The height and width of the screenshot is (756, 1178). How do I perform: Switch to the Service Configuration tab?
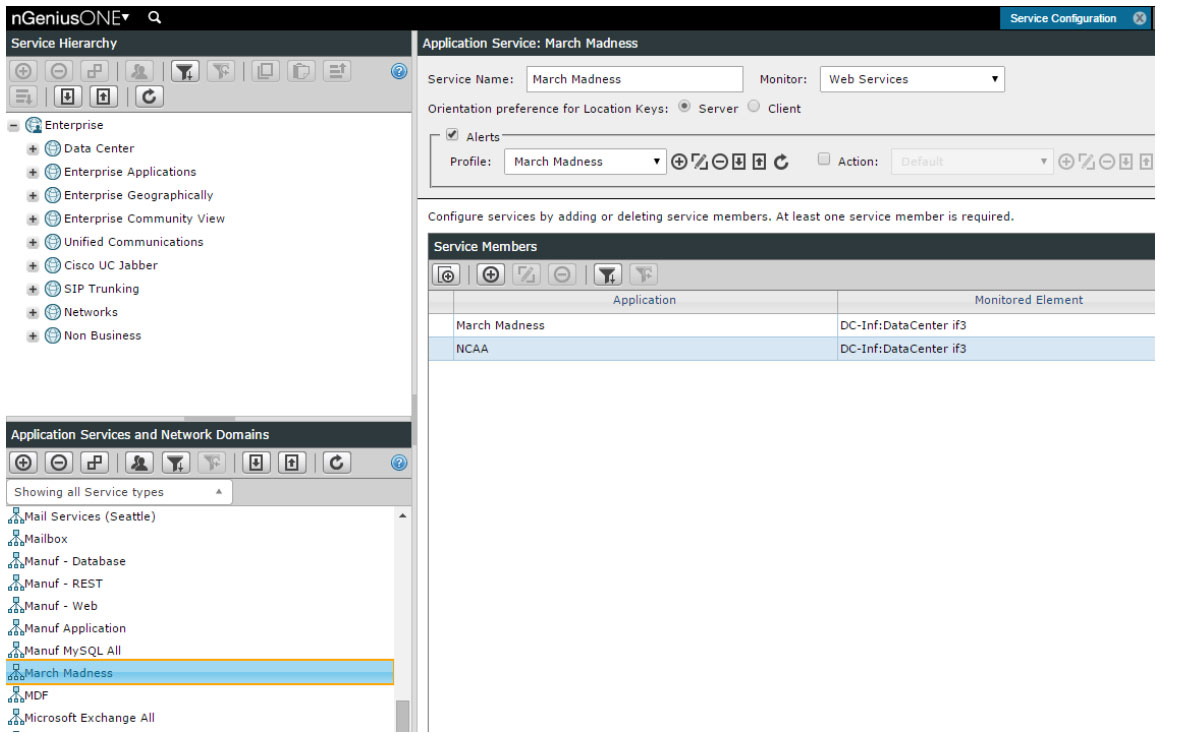pyautogui.click(x=1062, y=18)
